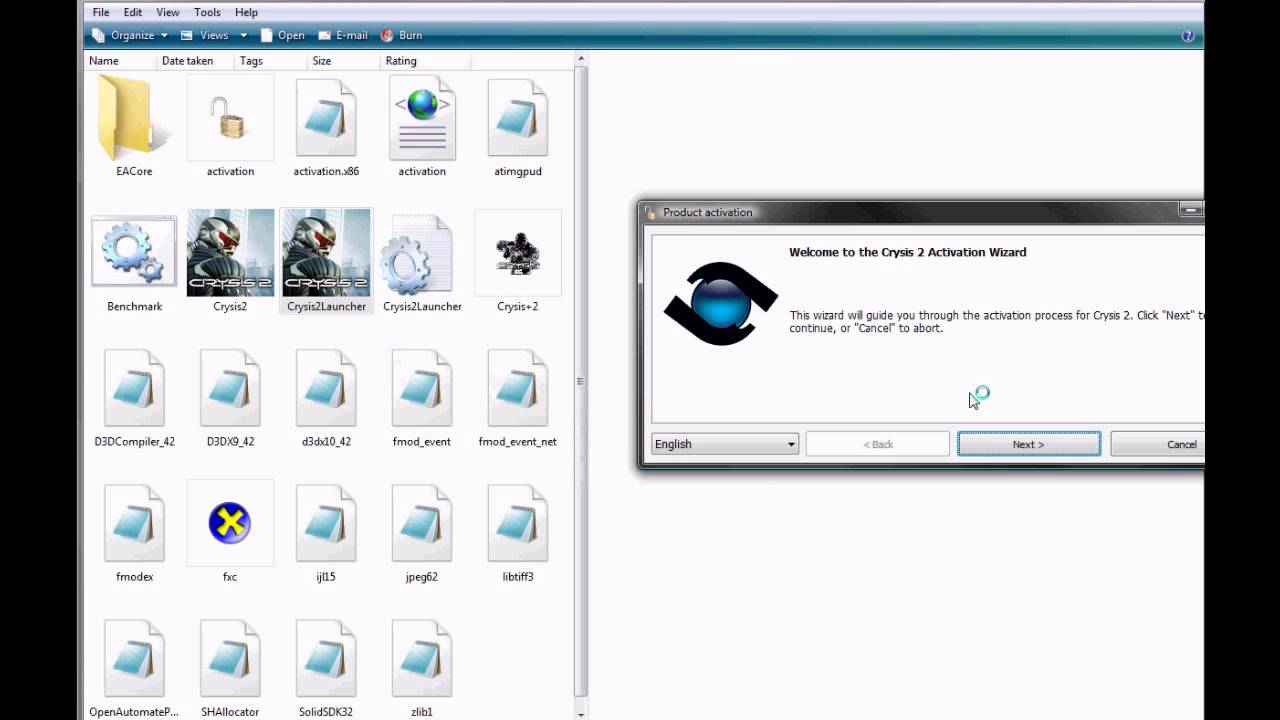Click Cancel in the activation wizard
Viewport: 1280px width, 720px height.
[x=1157, y=444]
